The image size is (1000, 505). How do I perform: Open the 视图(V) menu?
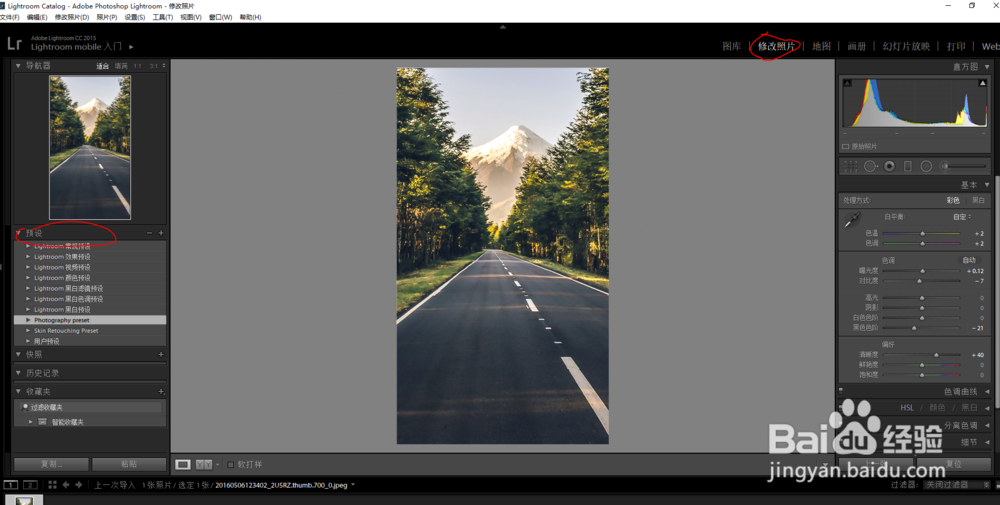191,17
